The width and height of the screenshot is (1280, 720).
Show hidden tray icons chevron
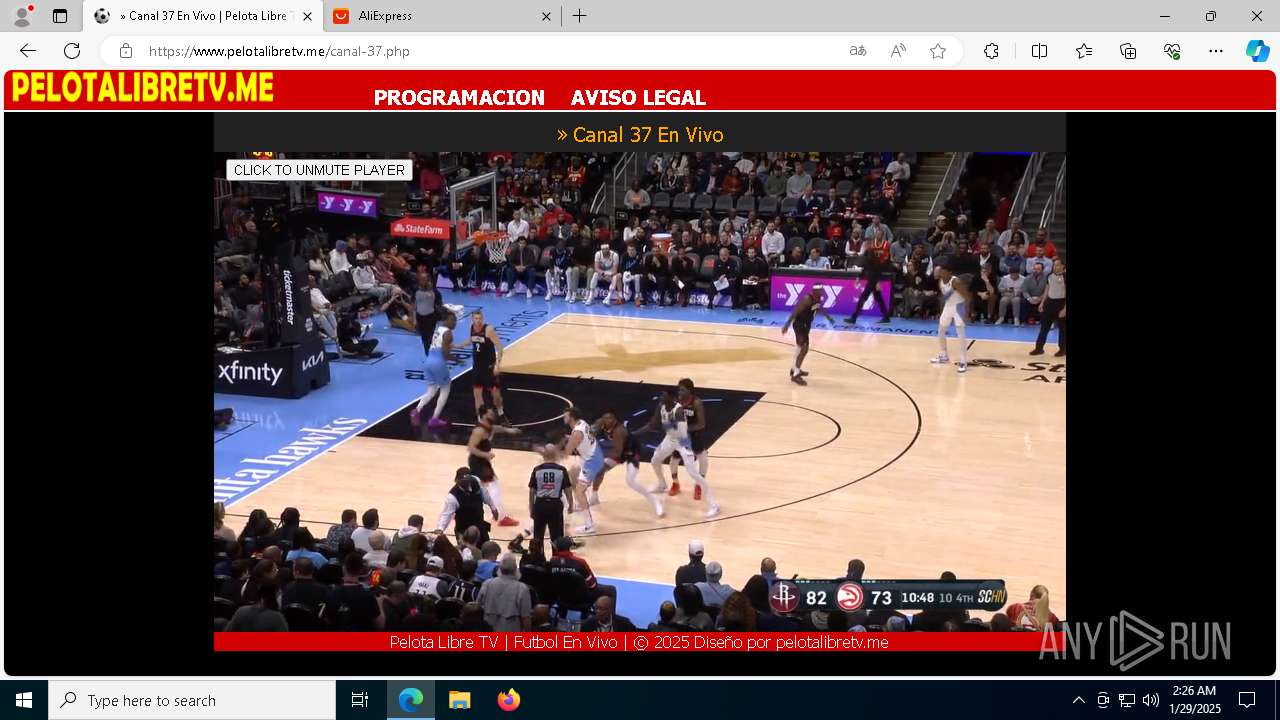click(1078, 700)
